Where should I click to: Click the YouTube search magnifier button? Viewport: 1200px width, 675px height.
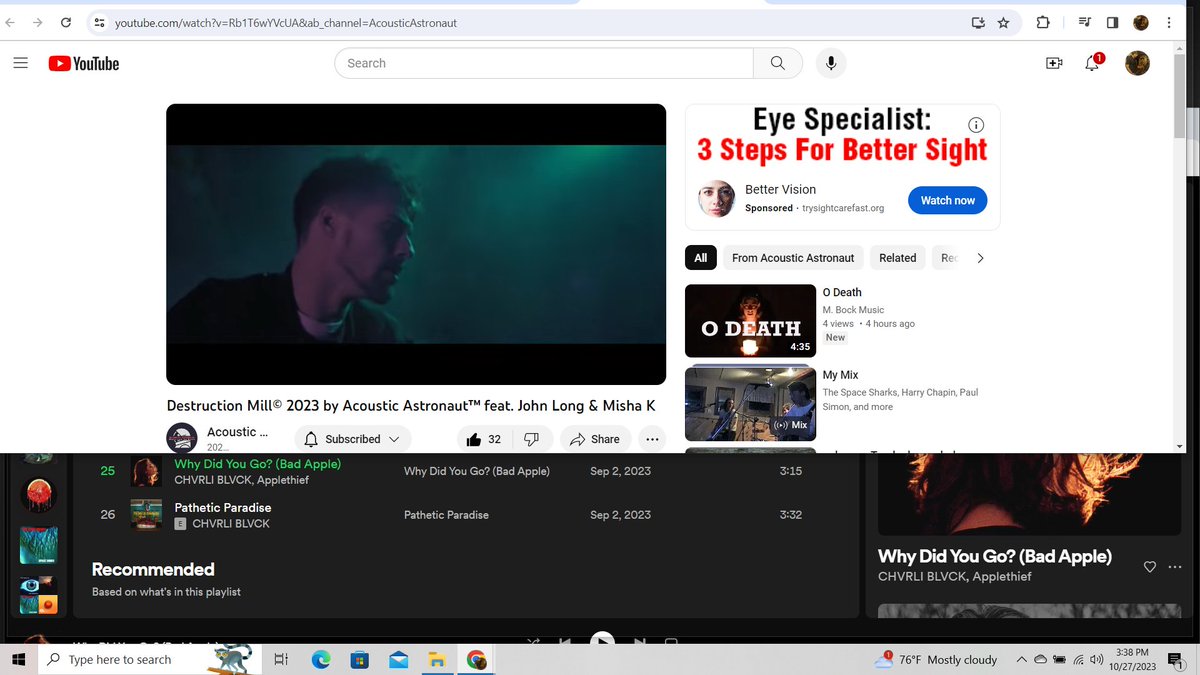pyautogui.click(x=778, y=63)
